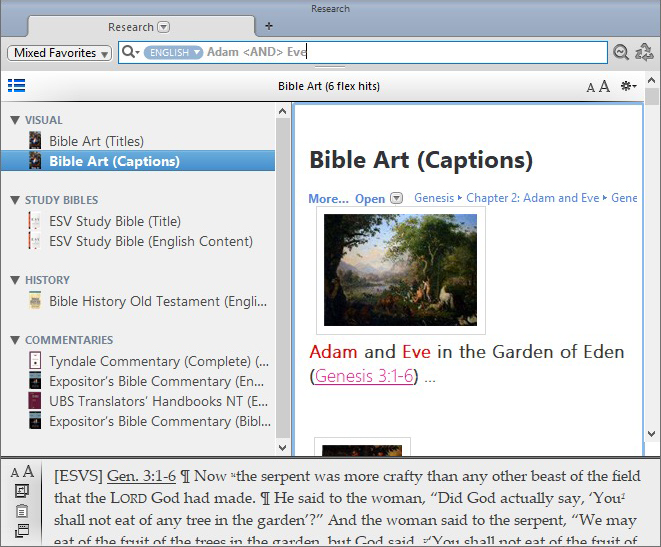Image resolution: width=661 pixels, height=547 pixels.
Task: Follow the Genesis 3:1-6 reference link
Action: coord(364,376)
